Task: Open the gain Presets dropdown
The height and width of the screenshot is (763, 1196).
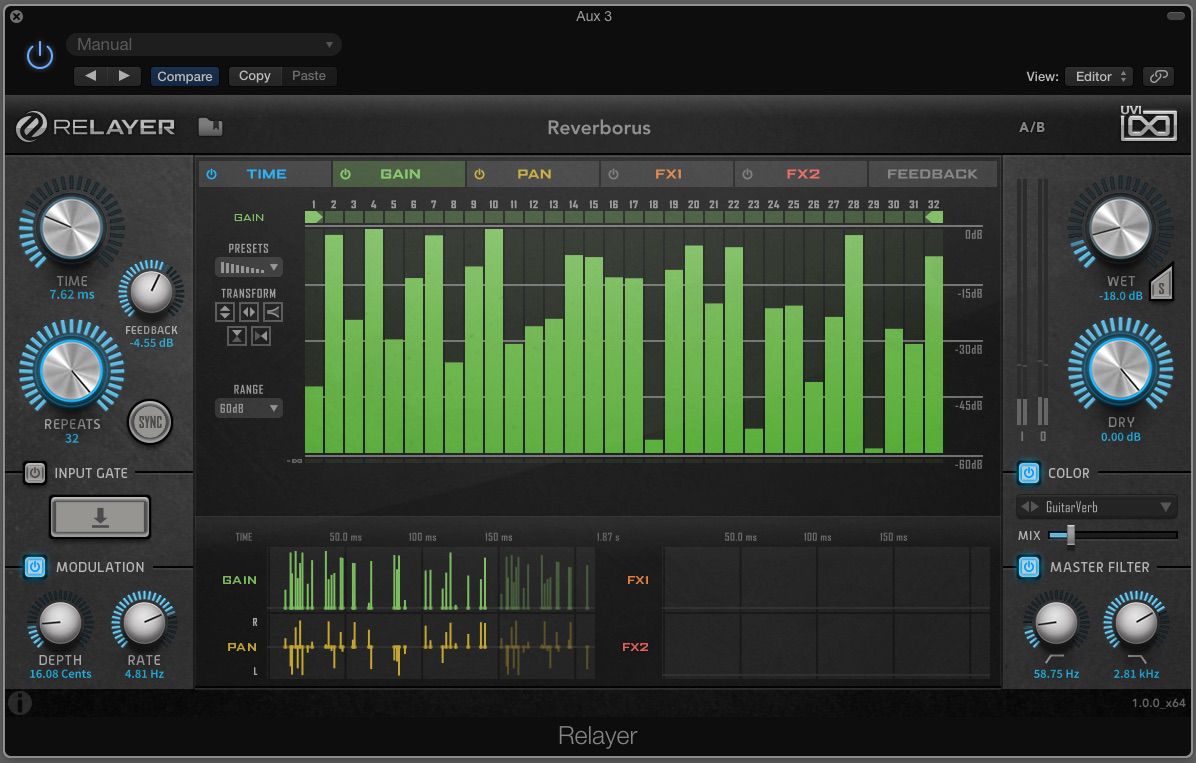Action: (x=249, y=268)
